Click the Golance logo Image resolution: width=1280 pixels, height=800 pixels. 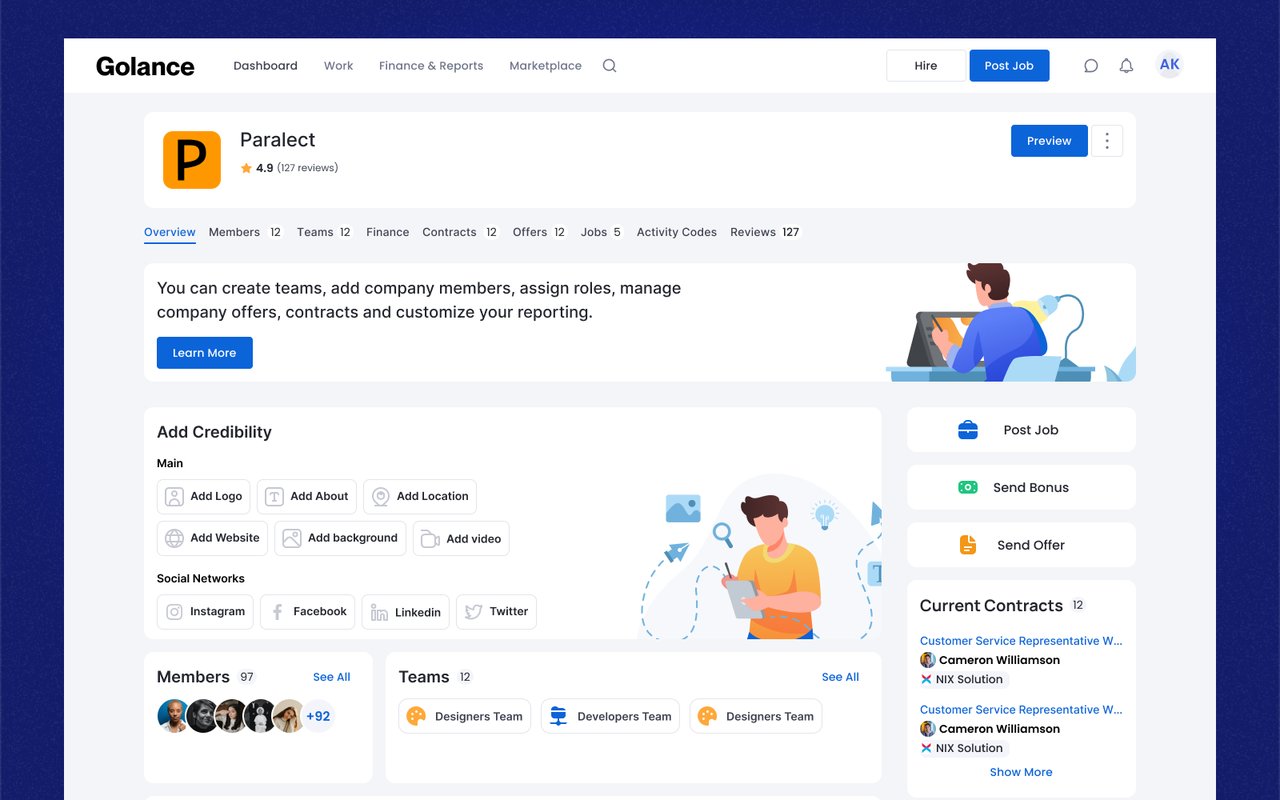coord(145,66)
